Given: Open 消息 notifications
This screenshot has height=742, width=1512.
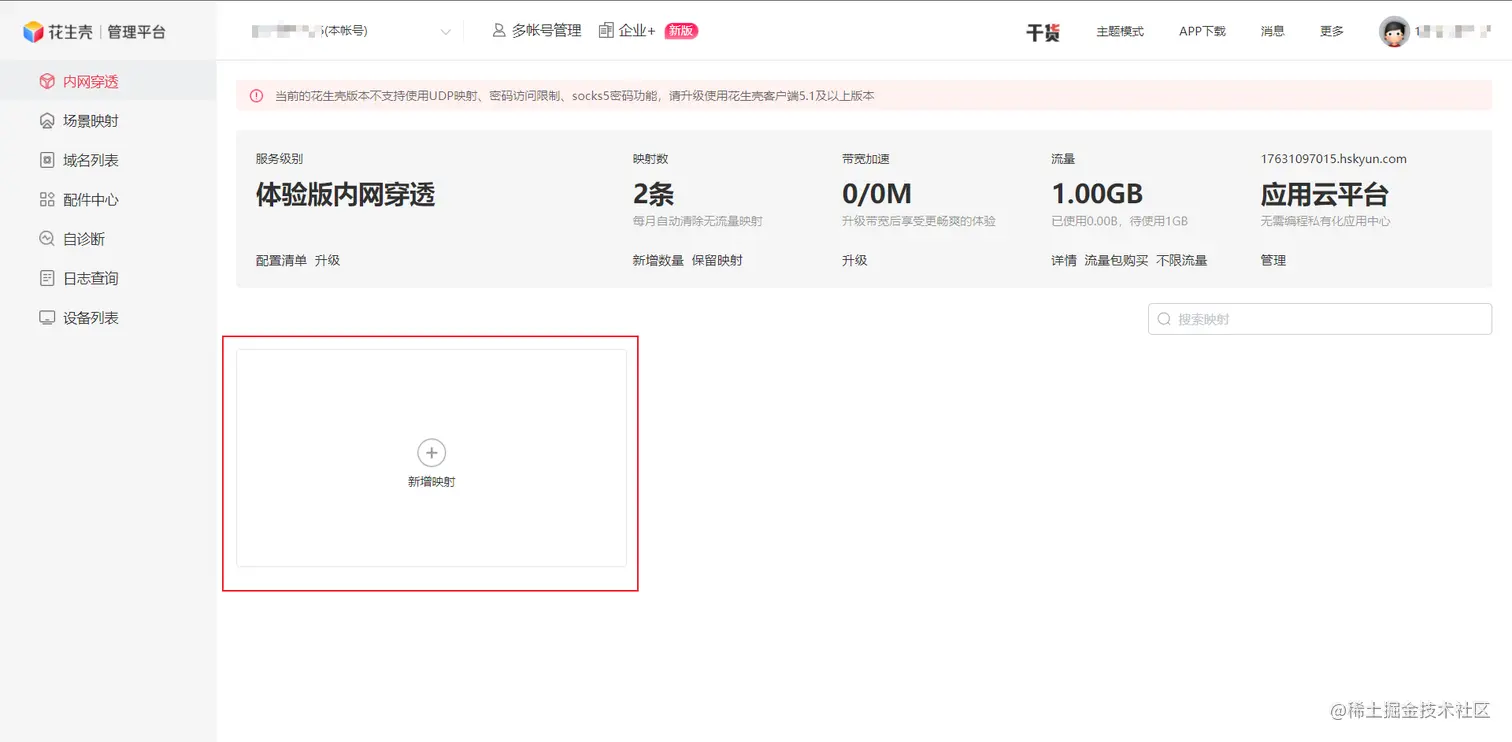Looking at the screenshot, I should [1273, 32].
